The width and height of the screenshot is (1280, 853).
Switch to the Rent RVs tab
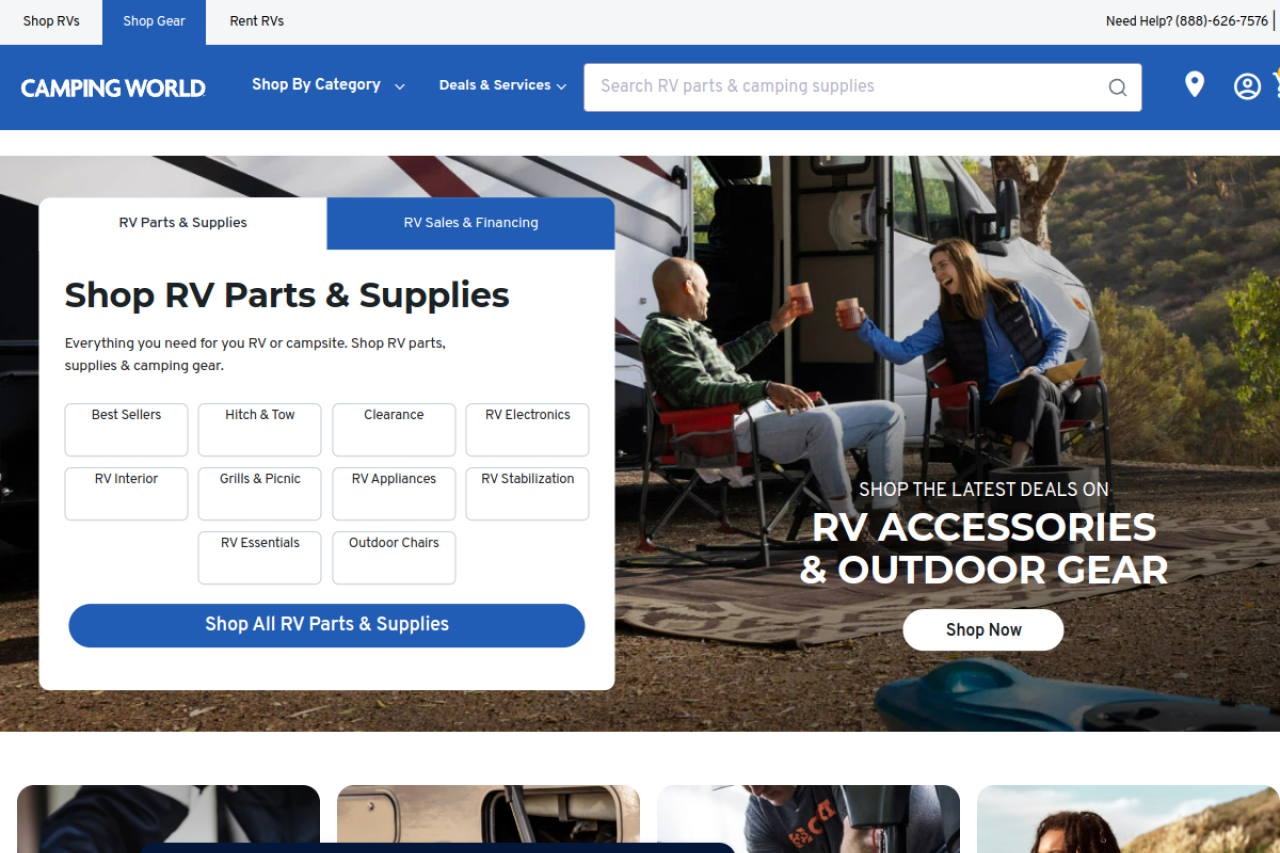click(257, 21)
